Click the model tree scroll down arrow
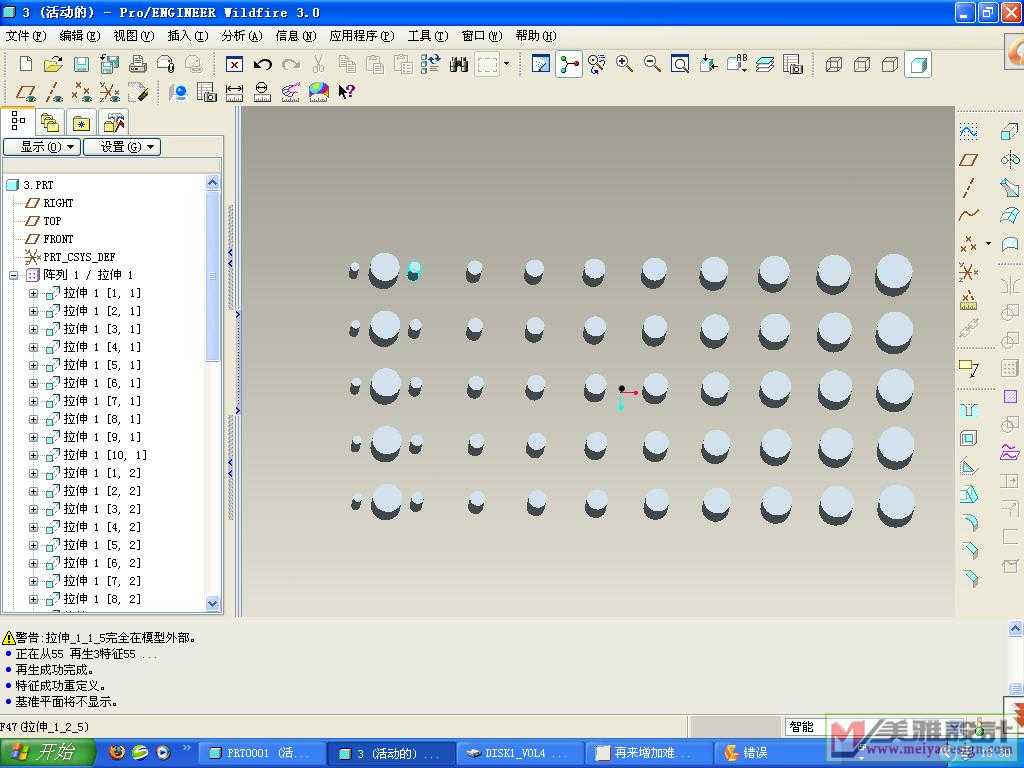The width and height of the screenshot is (1024, 768). 212,603
